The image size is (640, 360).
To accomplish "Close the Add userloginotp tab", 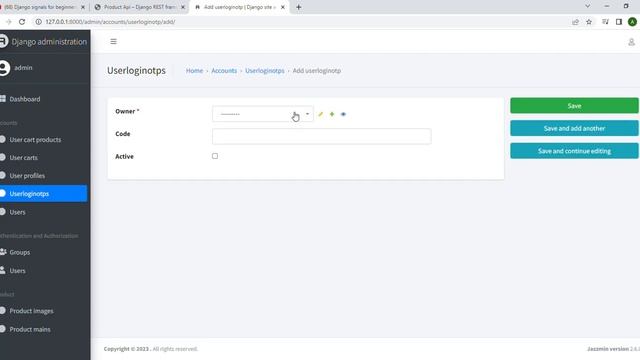I will [282, 7].
